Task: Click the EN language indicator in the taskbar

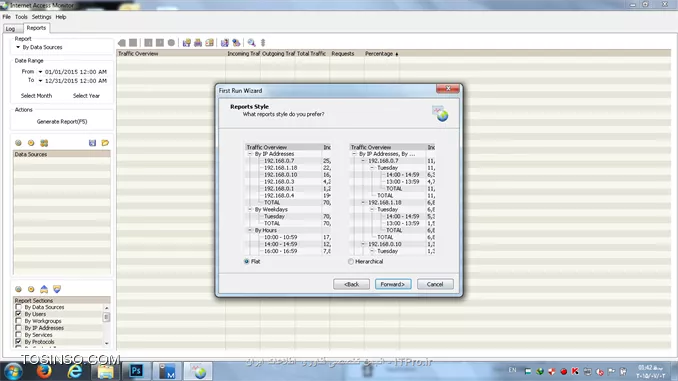Action: (x=512, y=370)
